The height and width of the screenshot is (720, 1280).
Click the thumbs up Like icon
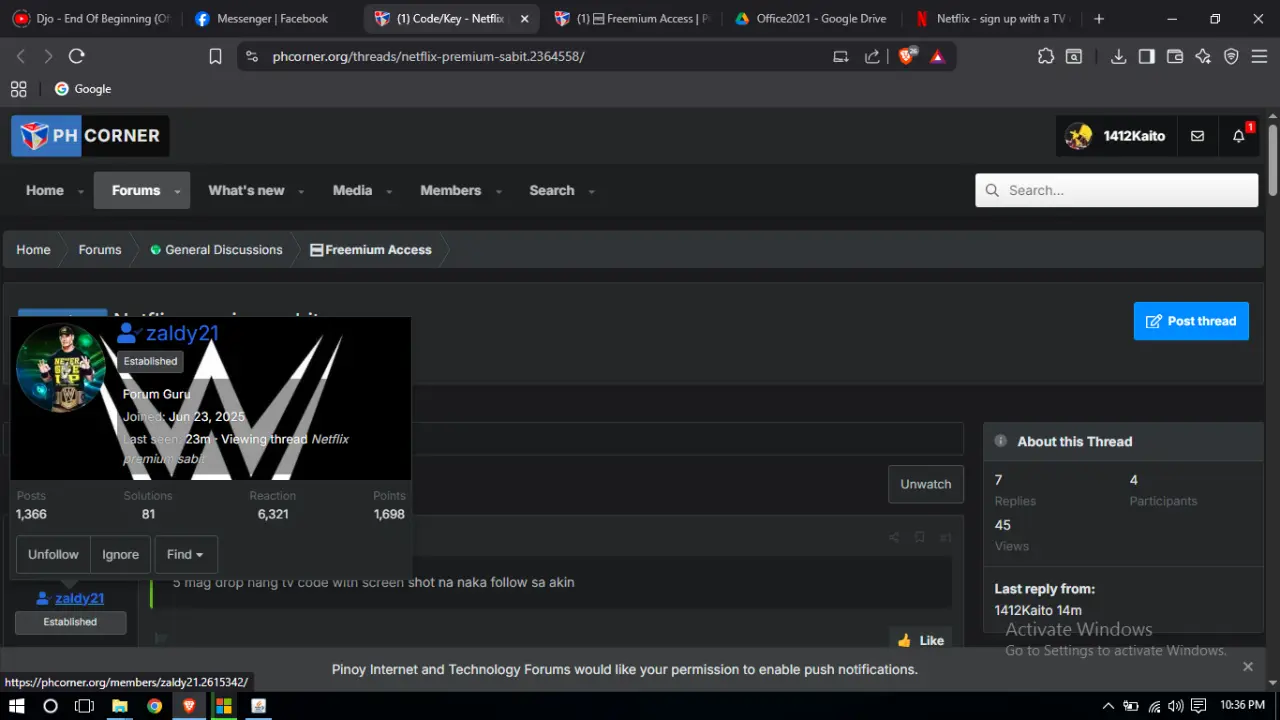[x=905, y=640]
